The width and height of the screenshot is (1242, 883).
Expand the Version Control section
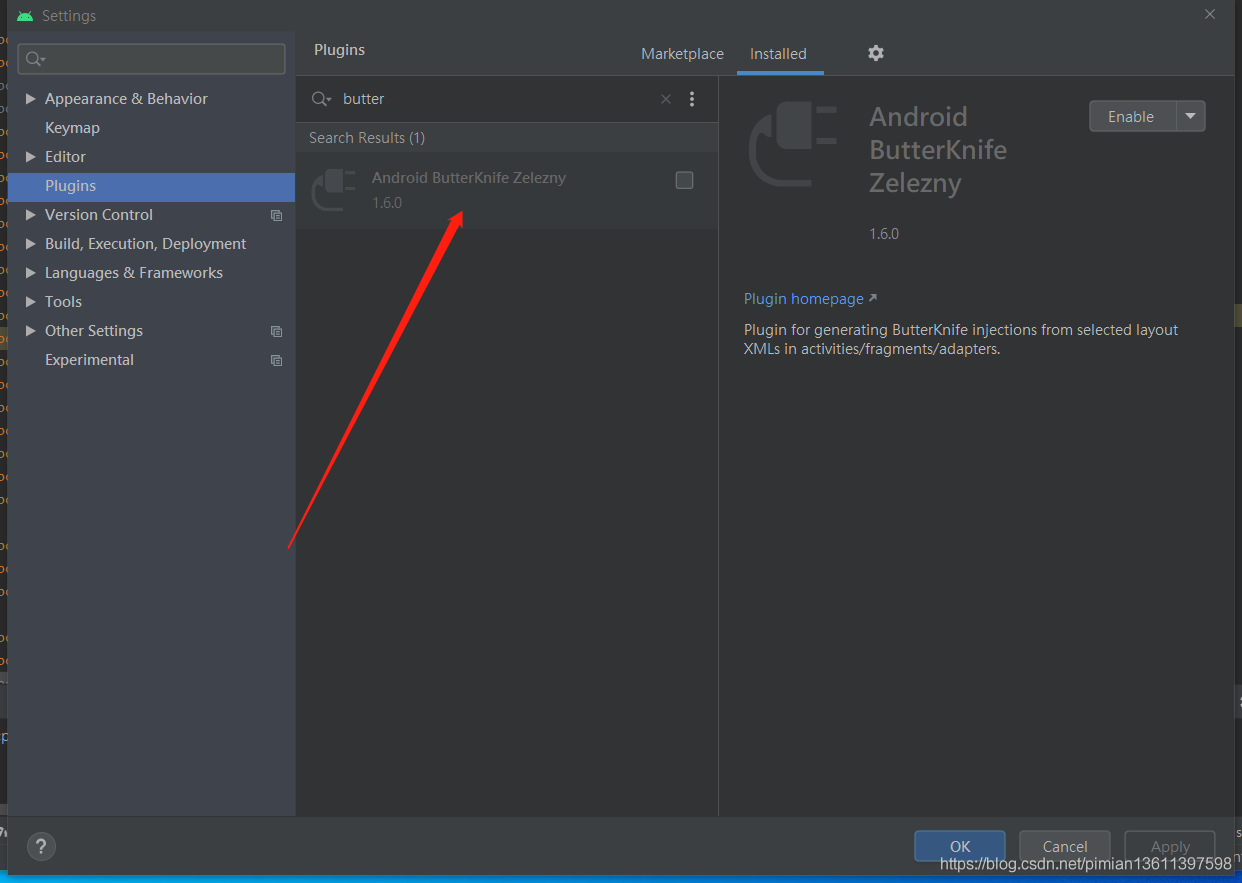[x=31, y=215]
